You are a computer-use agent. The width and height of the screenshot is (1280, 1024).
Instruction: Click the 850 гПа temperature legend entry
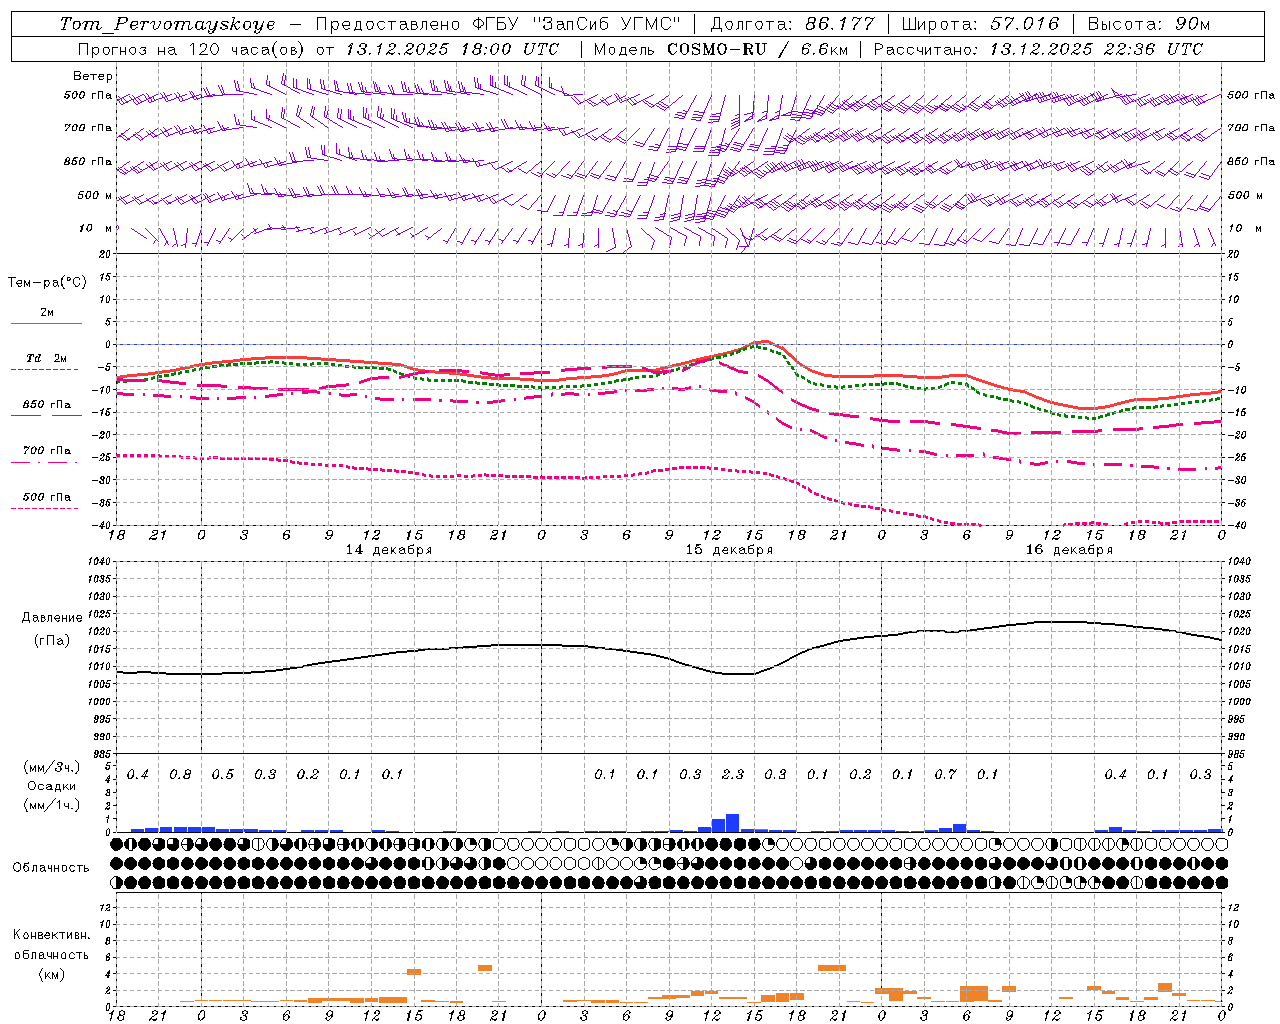click(x=47, y=405)
